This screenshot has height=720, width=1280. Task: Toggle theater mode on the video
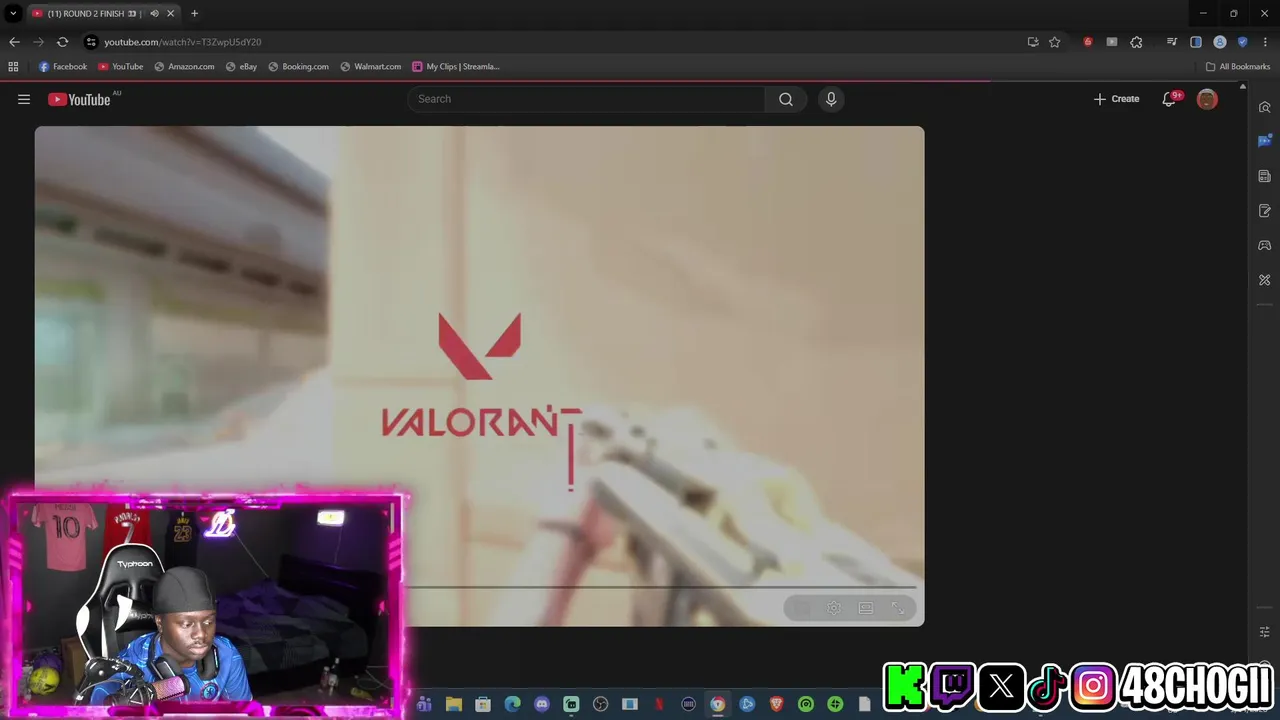tap(866, 608)
